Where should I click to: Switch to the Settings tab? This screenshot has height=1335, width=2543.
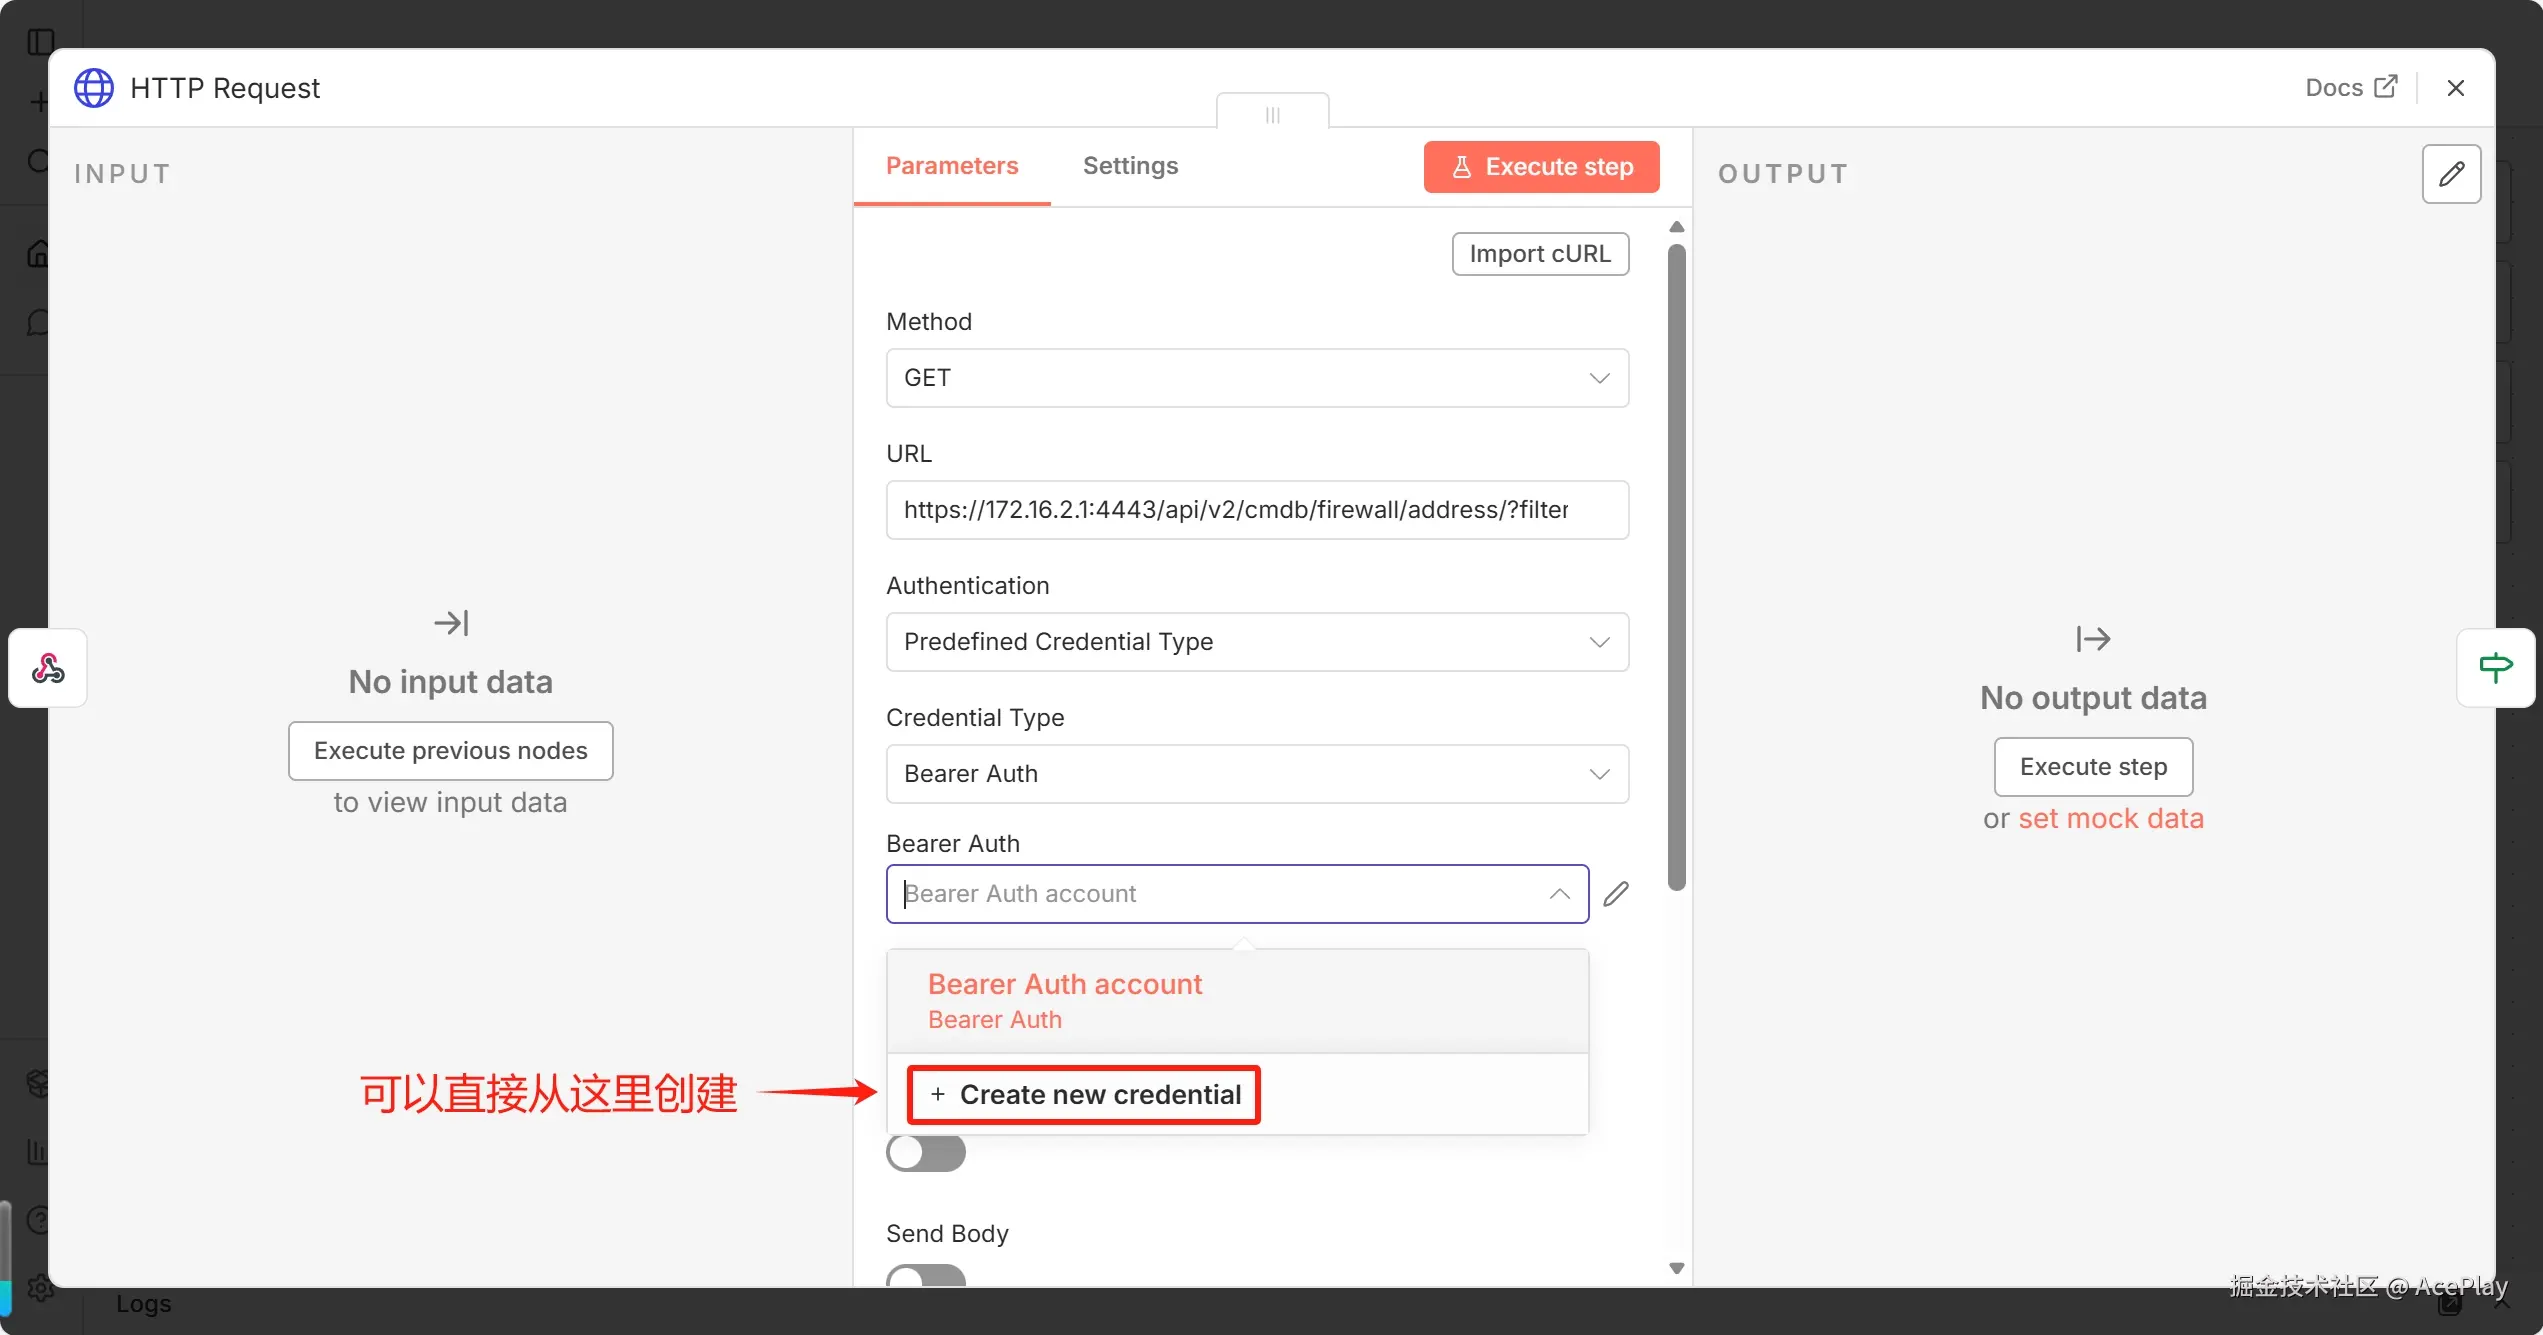click(x=1130, y=166)
